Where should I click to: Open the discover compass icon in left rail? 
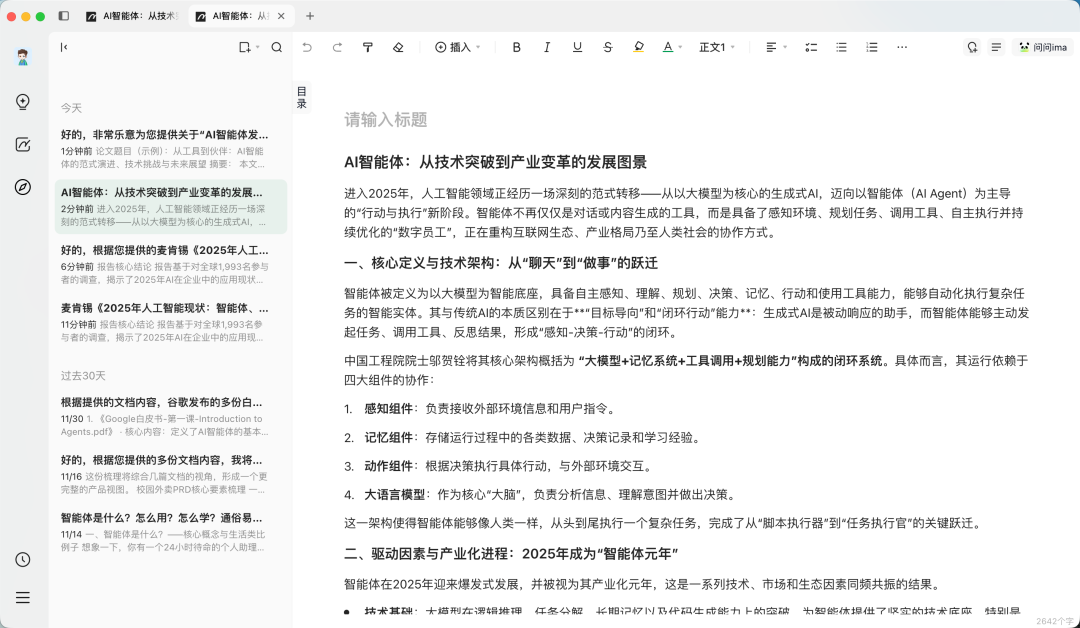click(x=24, y=186)
